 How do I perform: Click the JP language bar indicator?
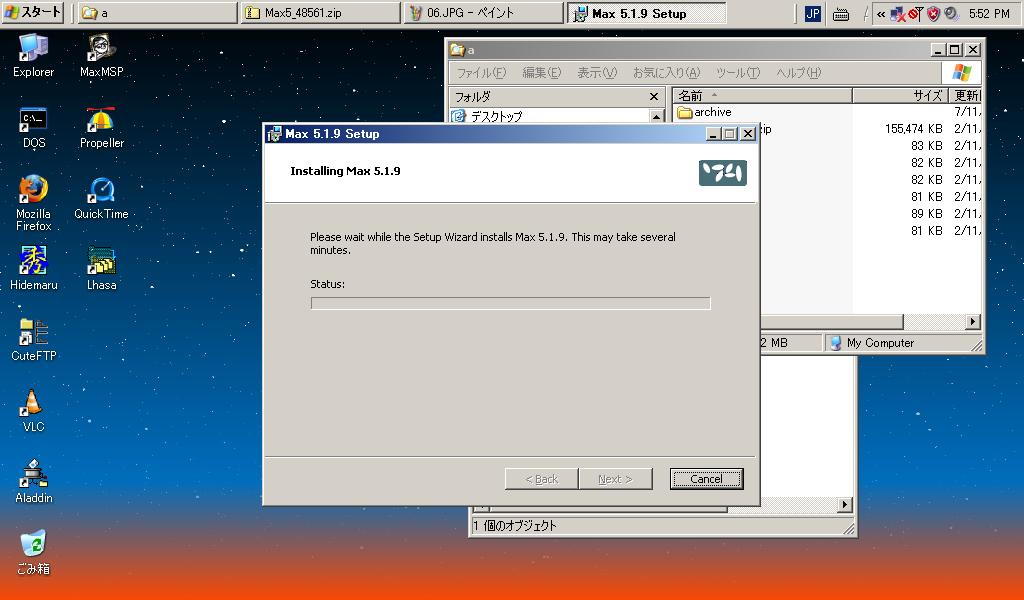point(812,14)
